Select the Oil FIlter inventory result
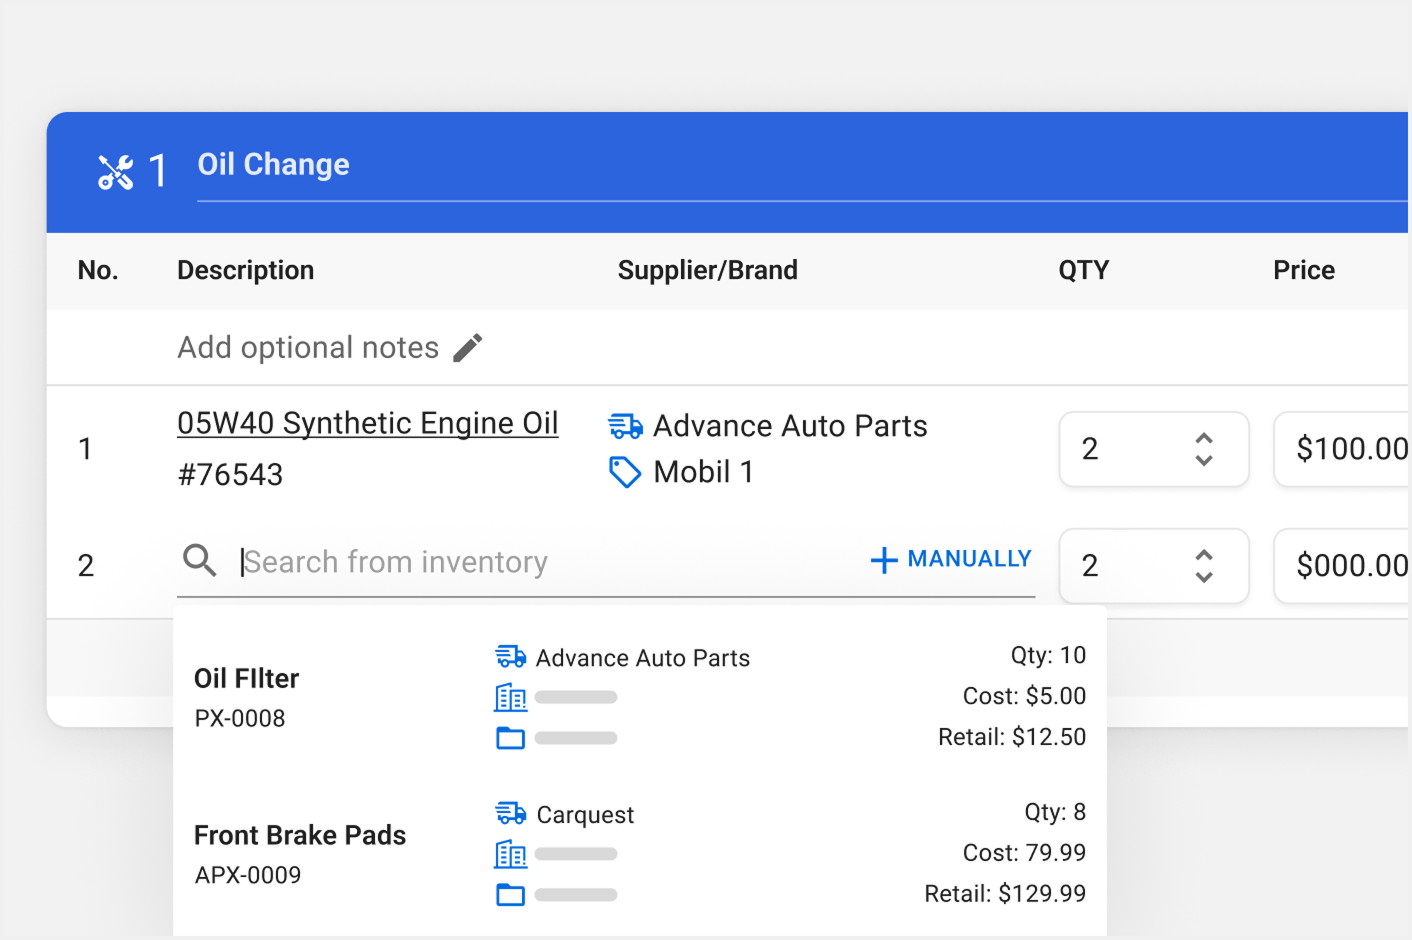1412x940 pixels. pyautogui.click(x=640, y=697)
